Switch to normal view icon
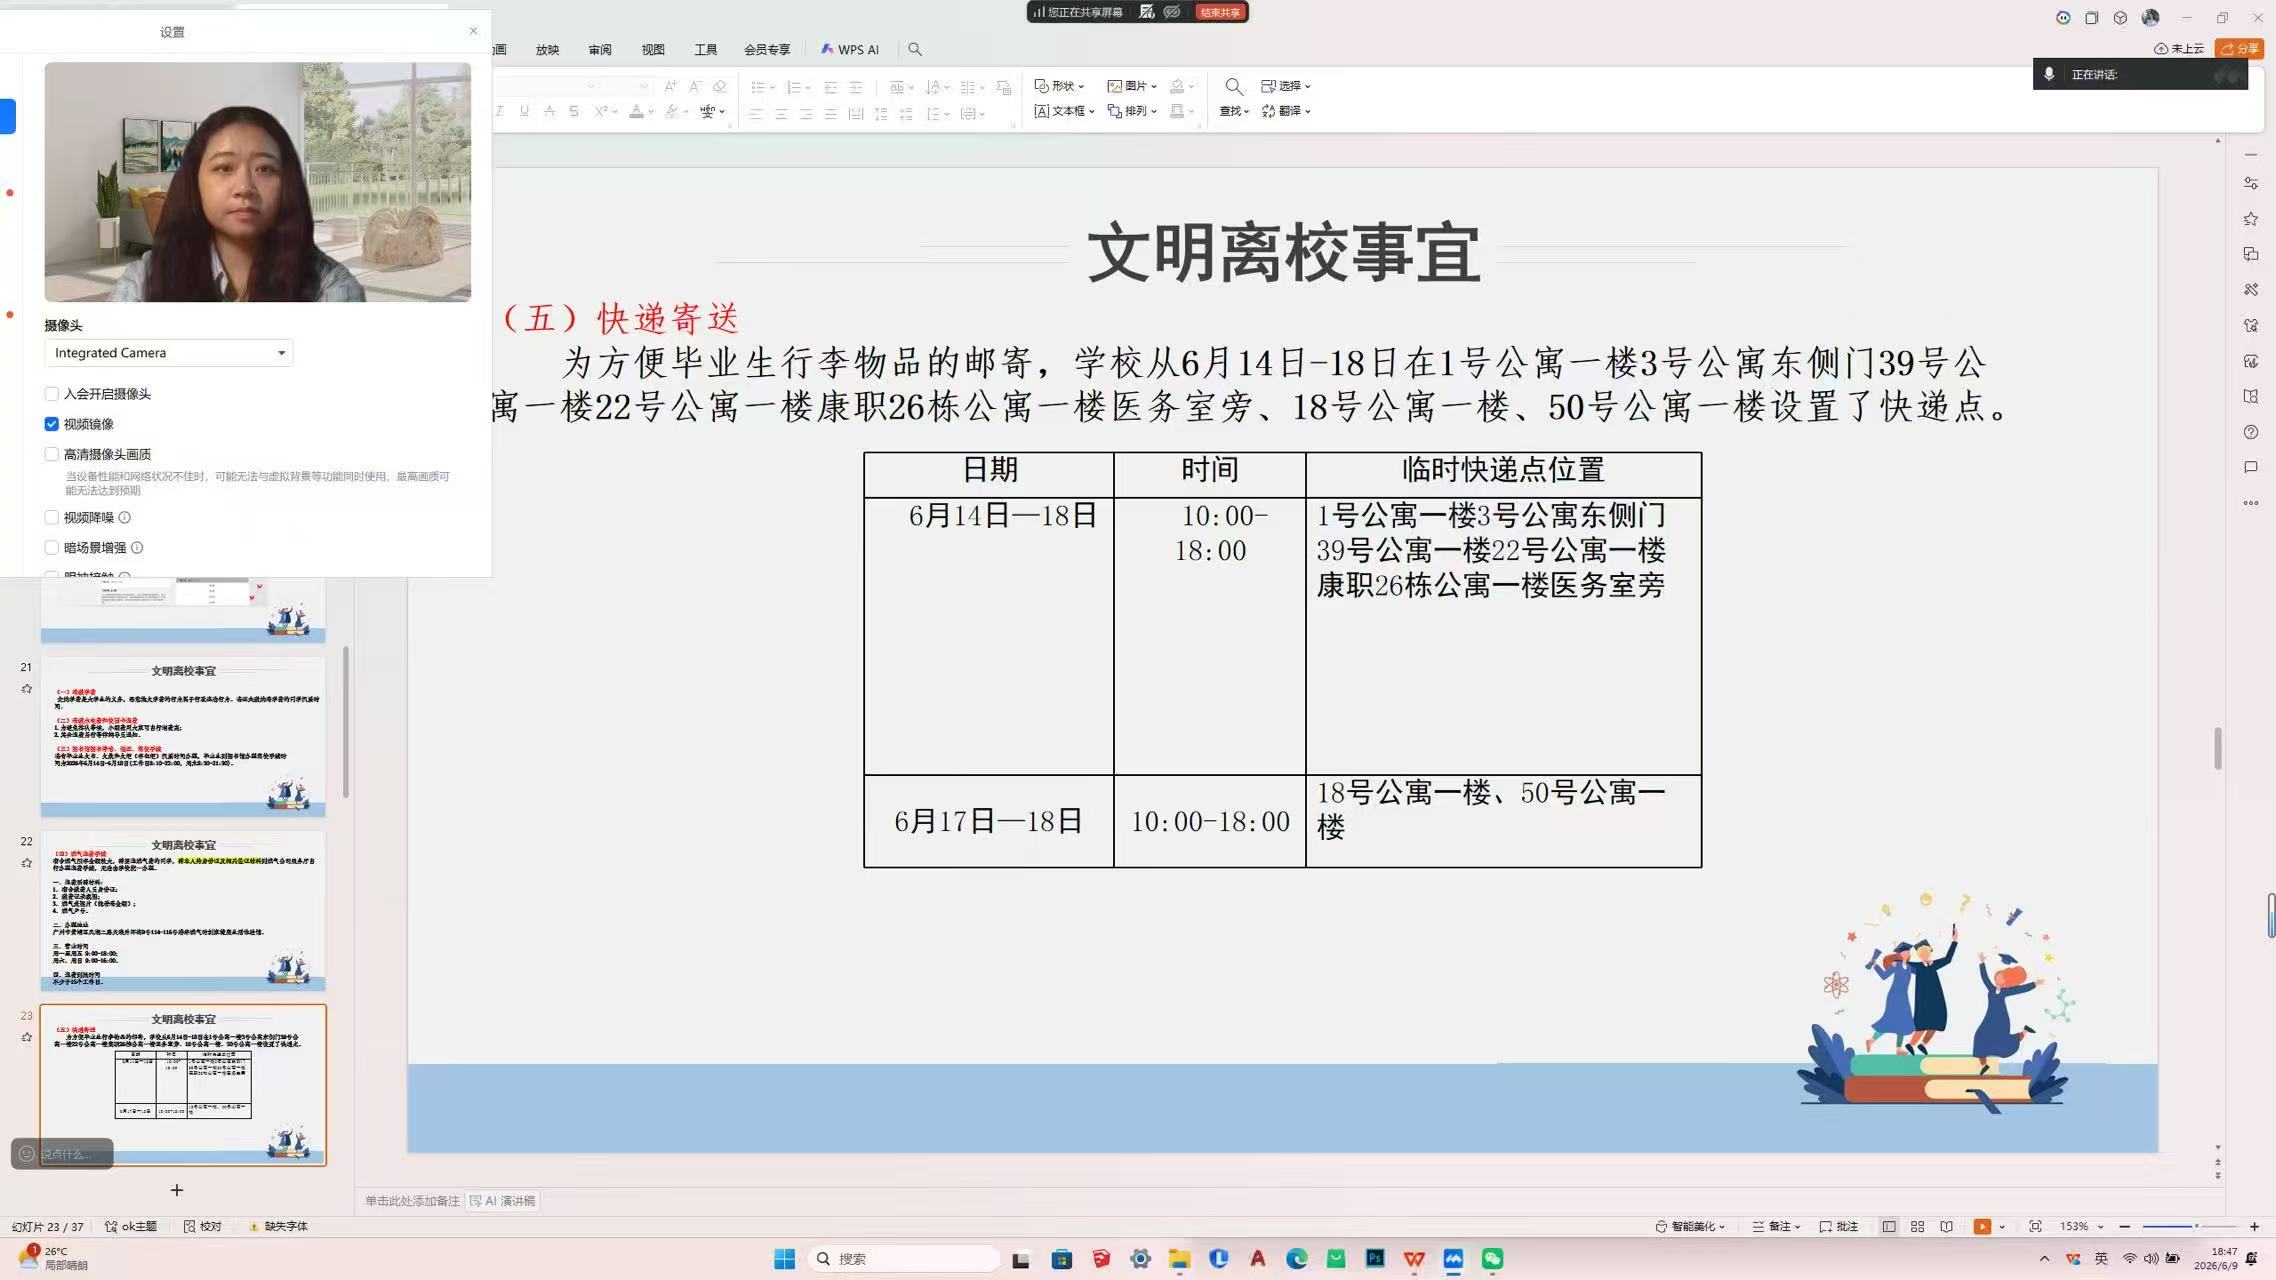The height and width of the screenshot is (1280, 2276). [1888, 1226]
